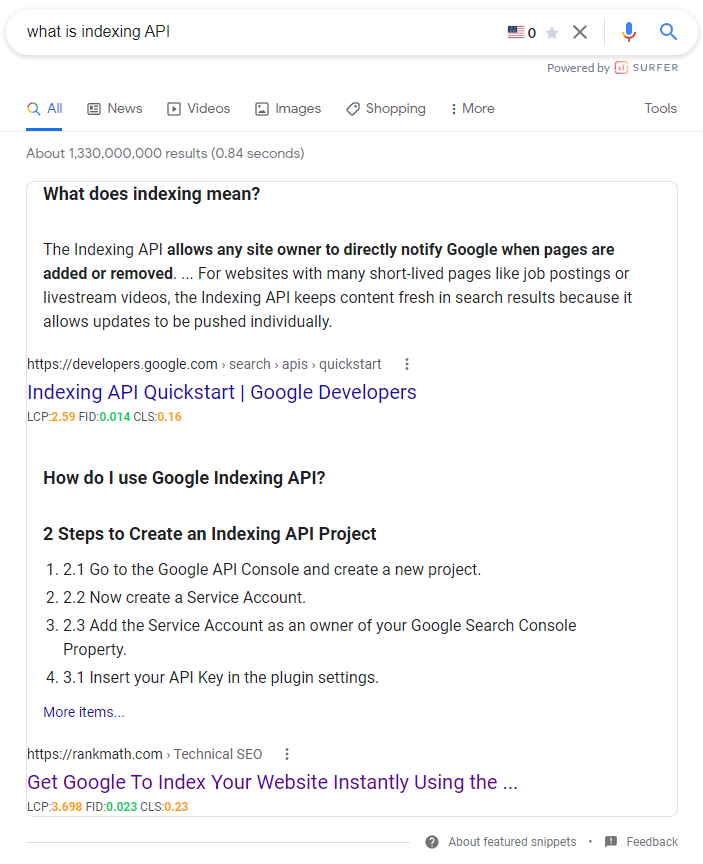Click the Powered by Surfer text
703x864 pixels.
click(613, 68)
